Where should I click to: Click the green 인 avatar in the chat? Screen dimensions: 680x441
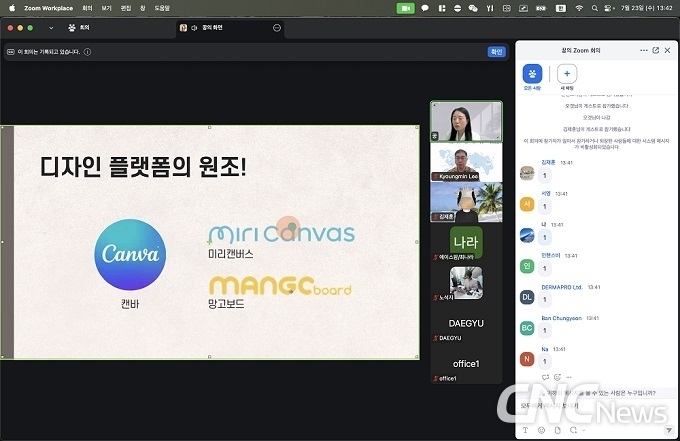[x=527, y=266]
